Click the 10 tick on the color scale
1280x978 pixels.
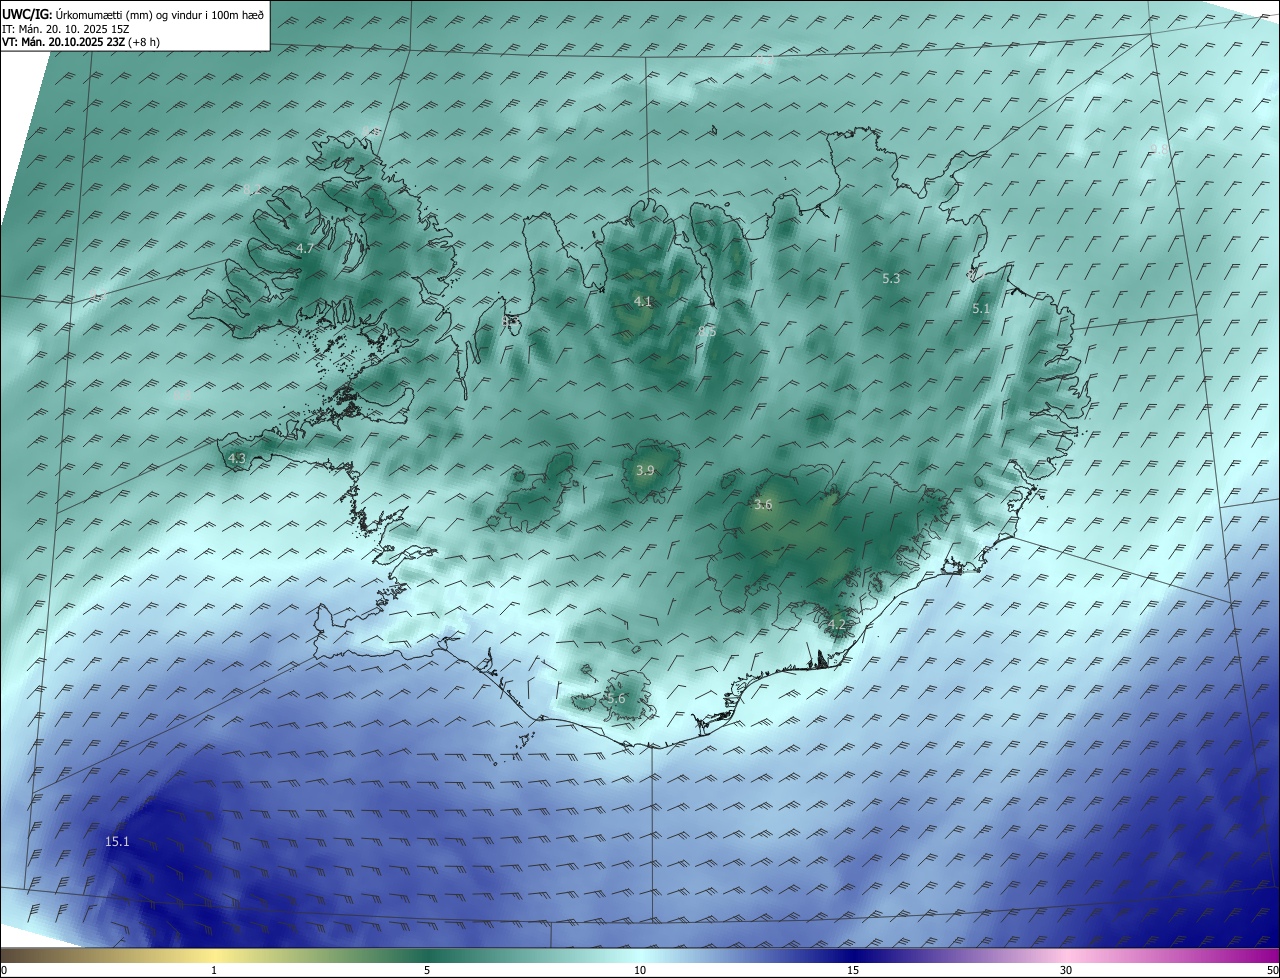pyautogui.click(x=640, y=970)
